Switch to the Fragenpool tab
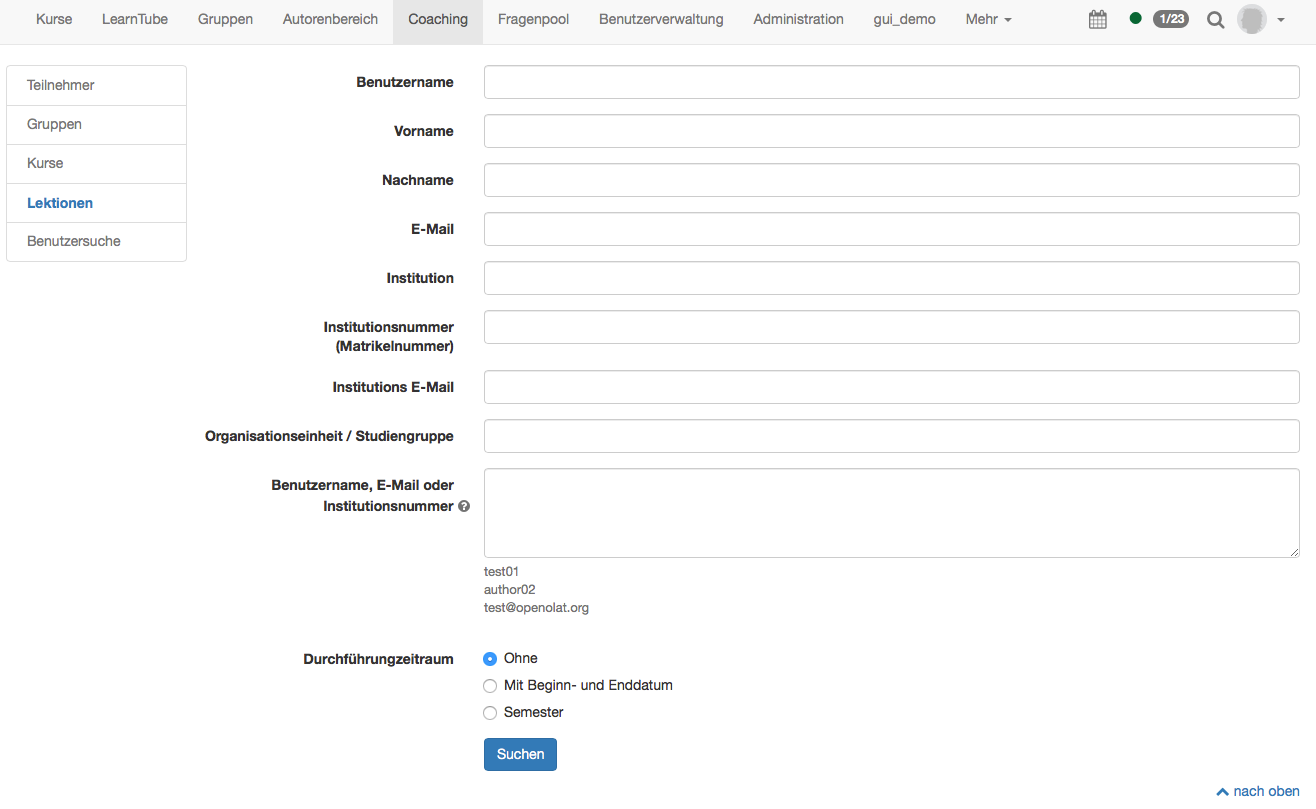The image size is (1316, 809). coord(533,19)
